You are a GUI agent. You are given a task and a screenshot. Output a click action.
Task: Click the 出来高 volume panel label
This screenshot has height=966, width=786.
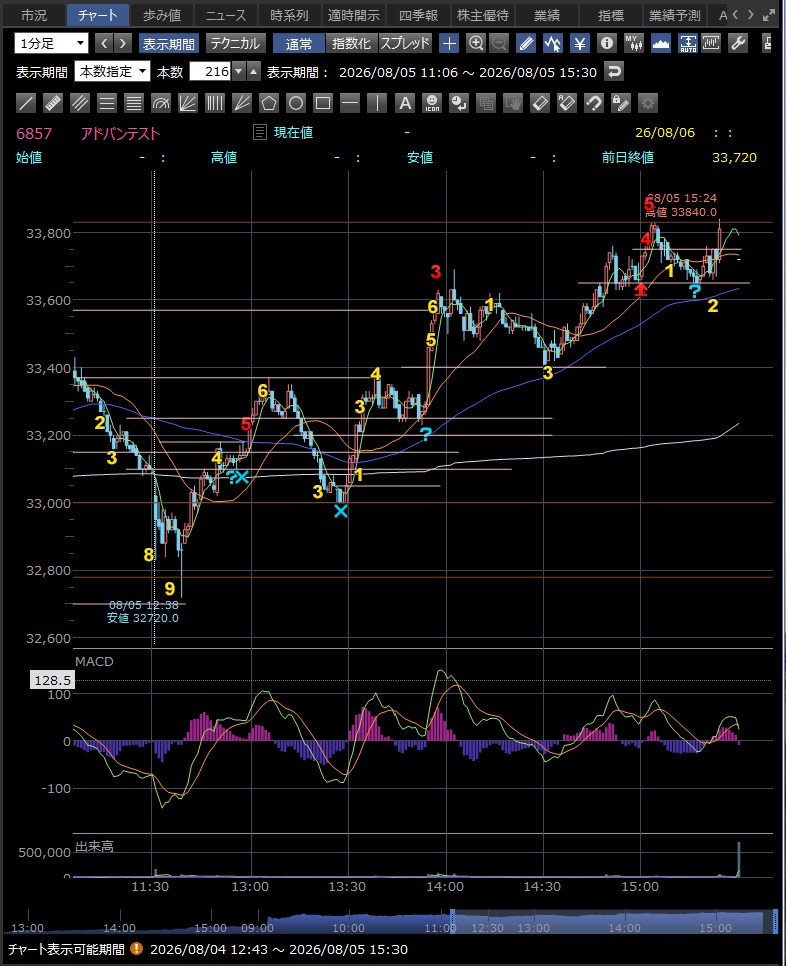(94, 846)
